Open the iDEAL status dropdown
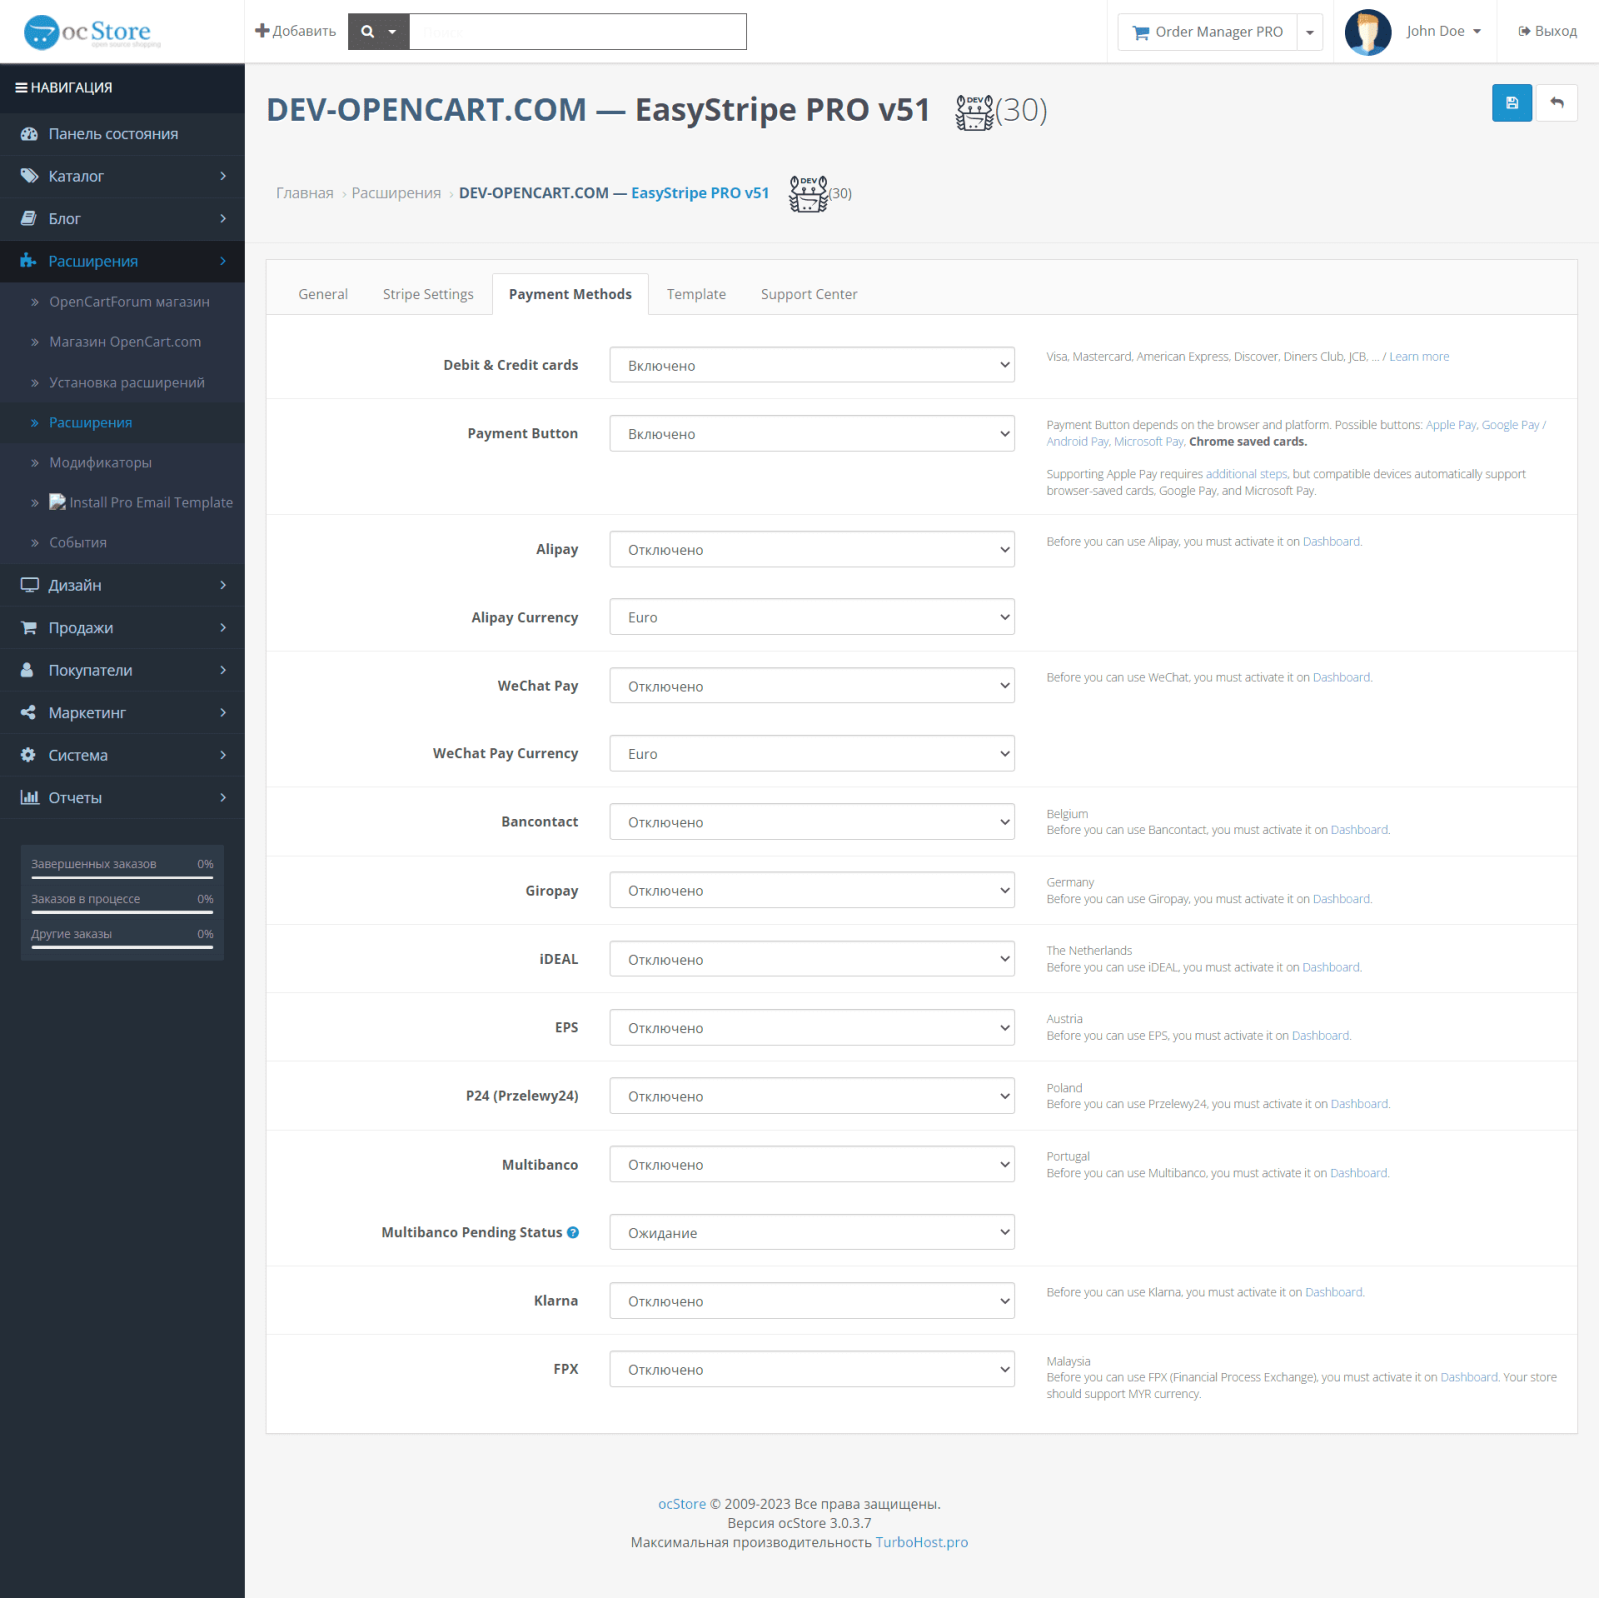Image resolution: width=1600 pixels, height=1598 pixels. tap(812, 959)
